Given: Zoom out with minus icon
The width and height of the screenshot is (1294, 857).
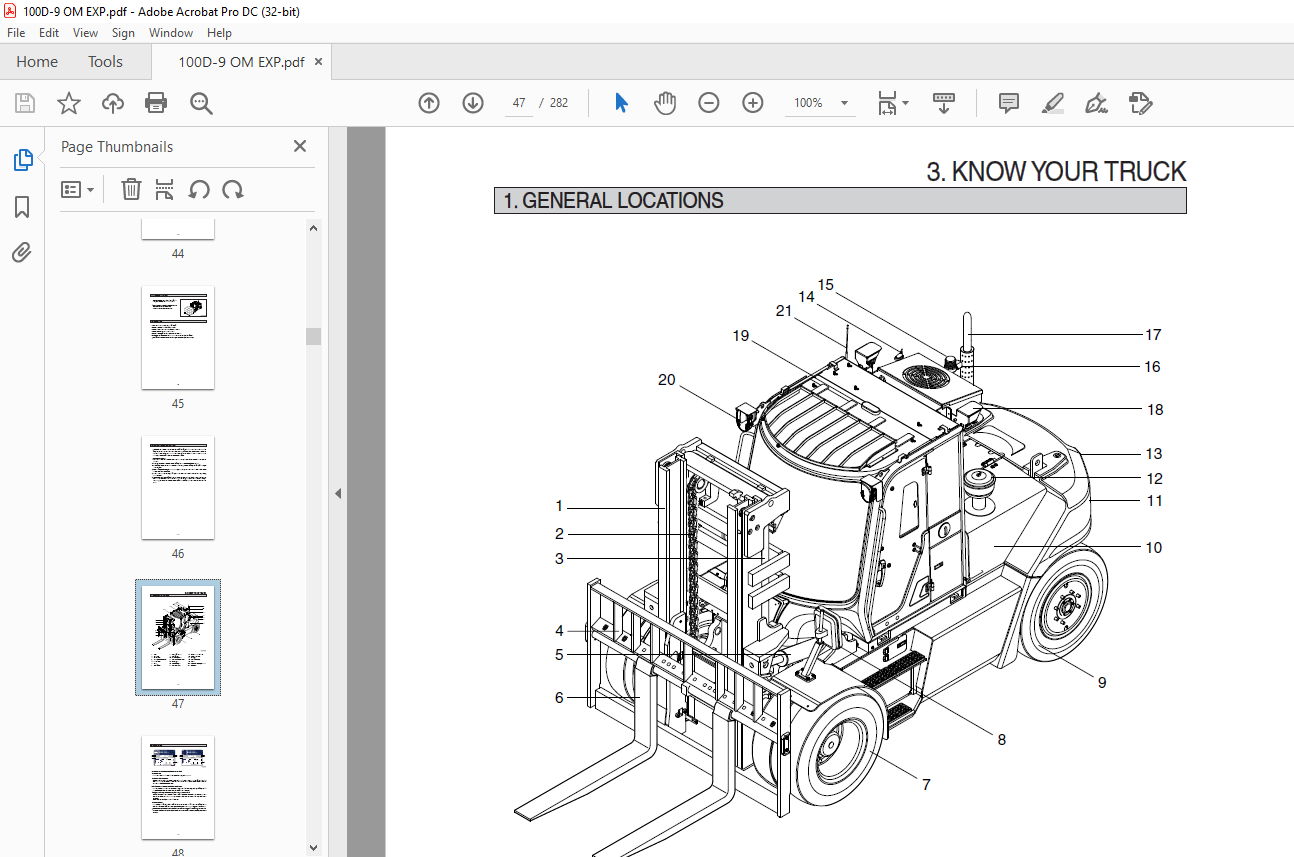Looking at the screenshot, I should (x=709, y=103).
